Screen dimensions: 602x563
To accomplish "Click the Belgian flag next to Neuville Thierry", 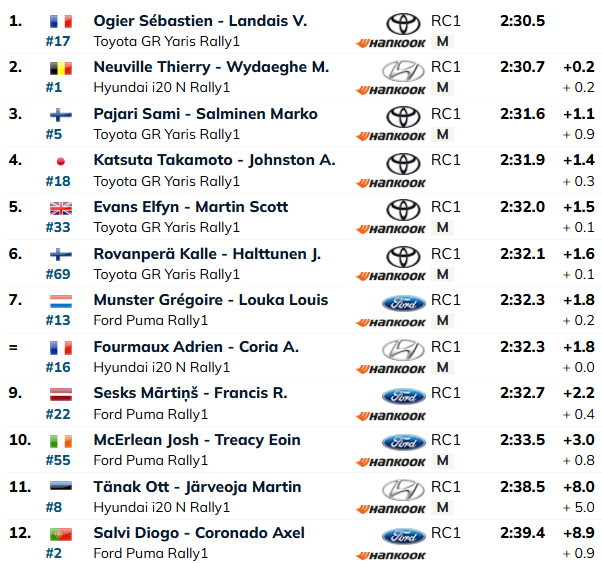I will tap(61, 68).
